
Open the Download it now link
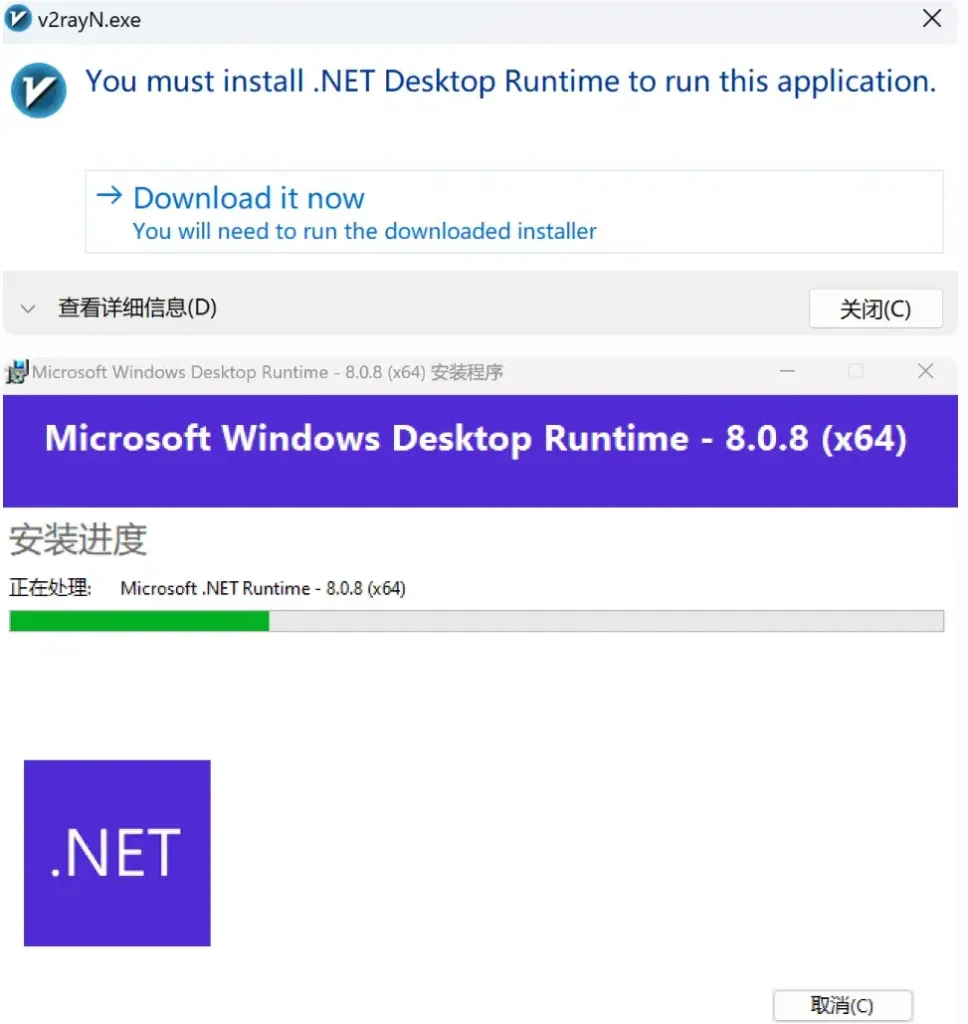pyautogui.click(x=248, y=197)
